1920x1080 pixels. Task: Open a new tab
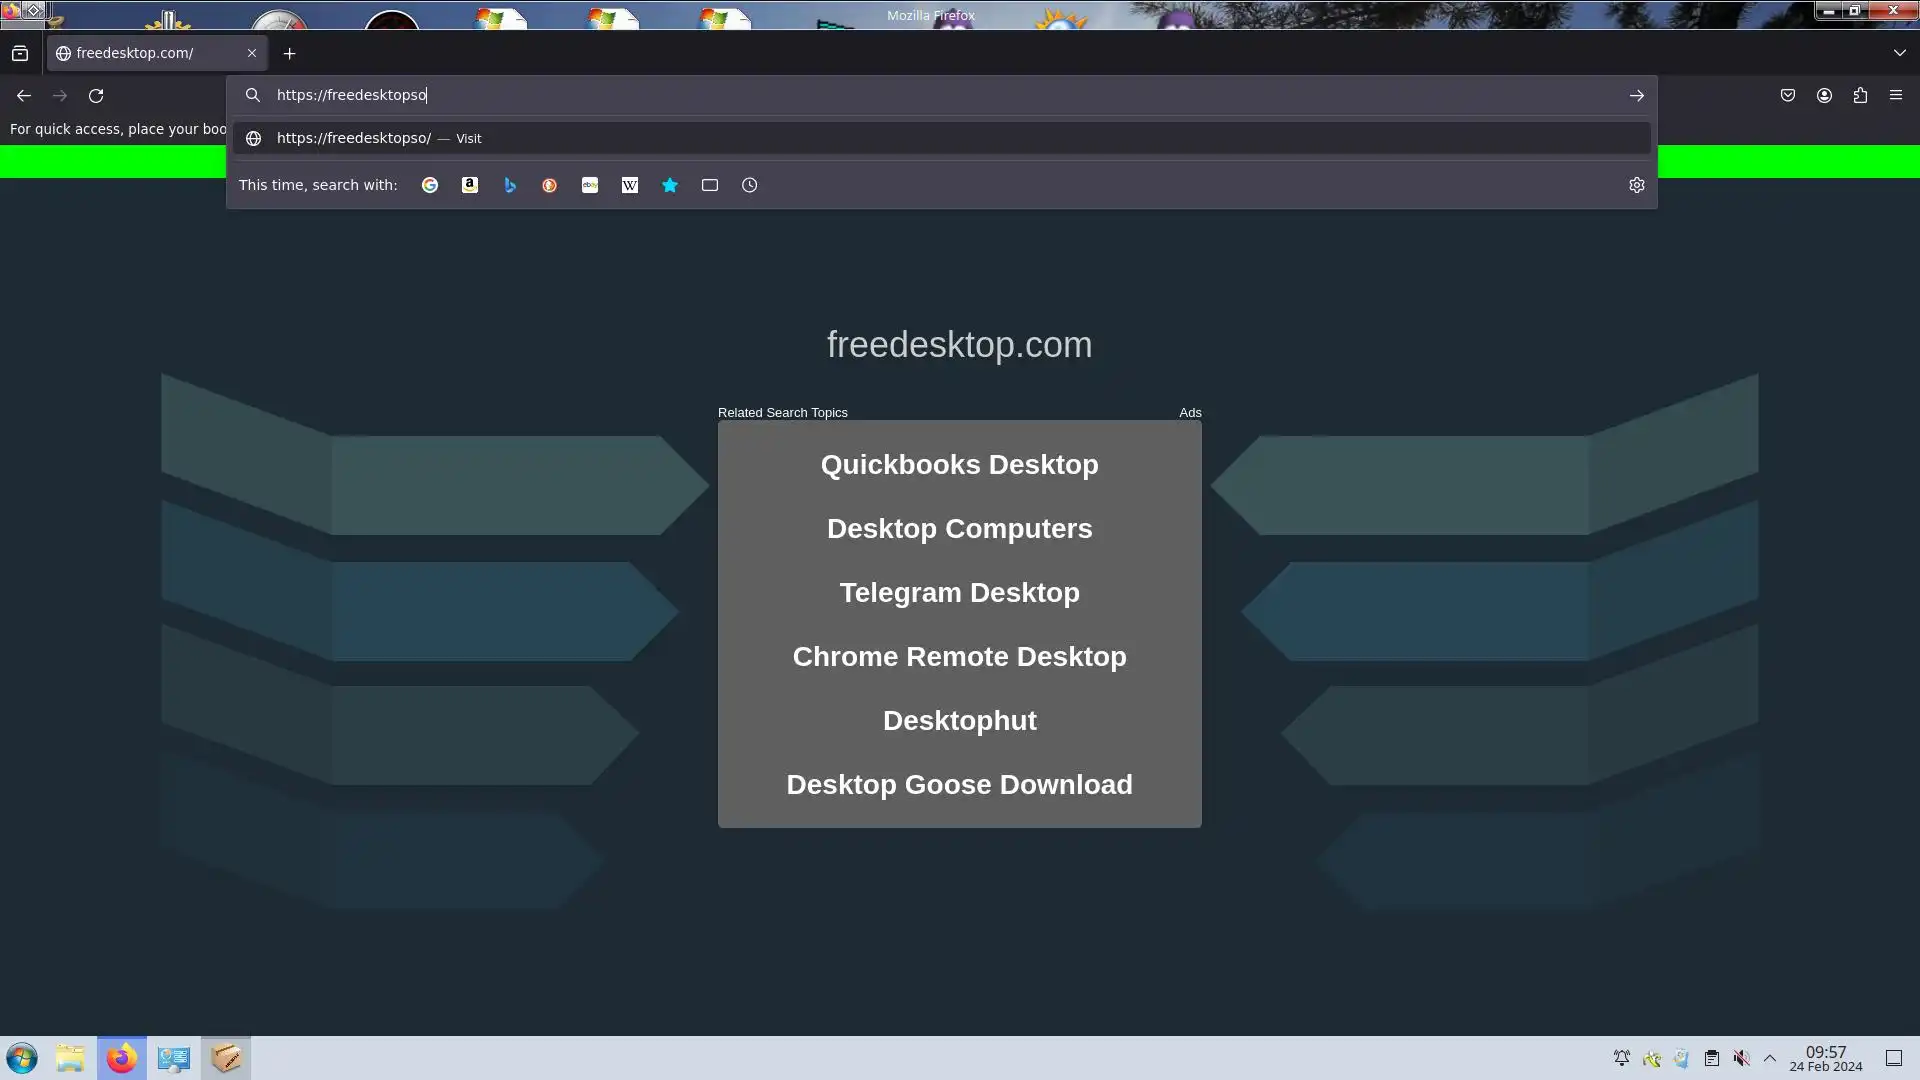(290, 54)
